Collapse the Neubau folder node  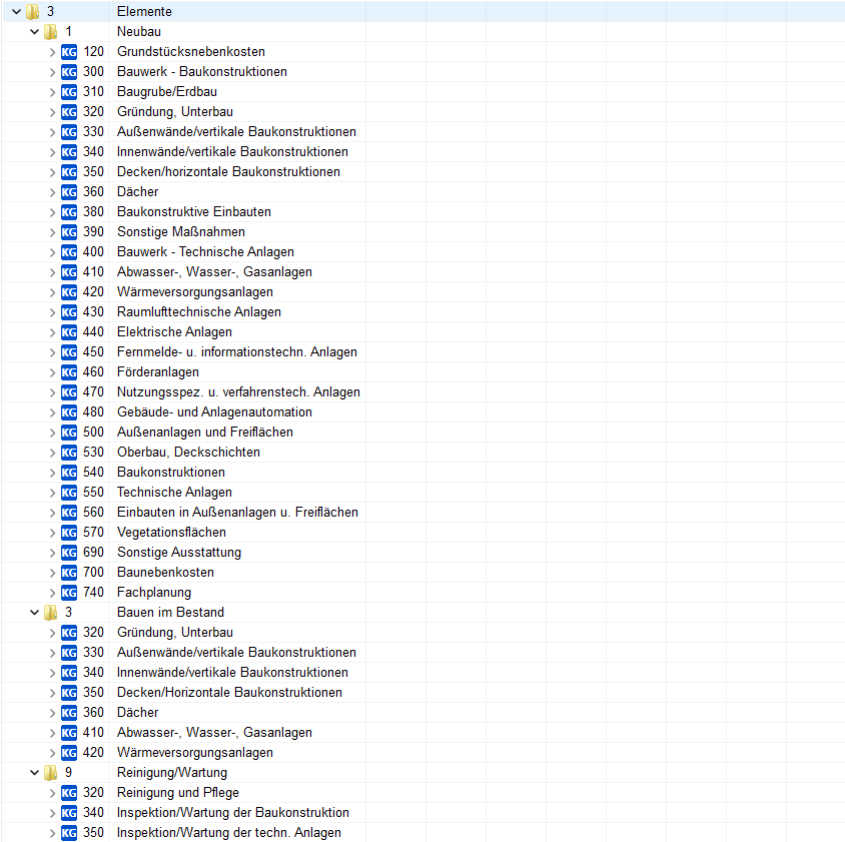click(35, 32)
